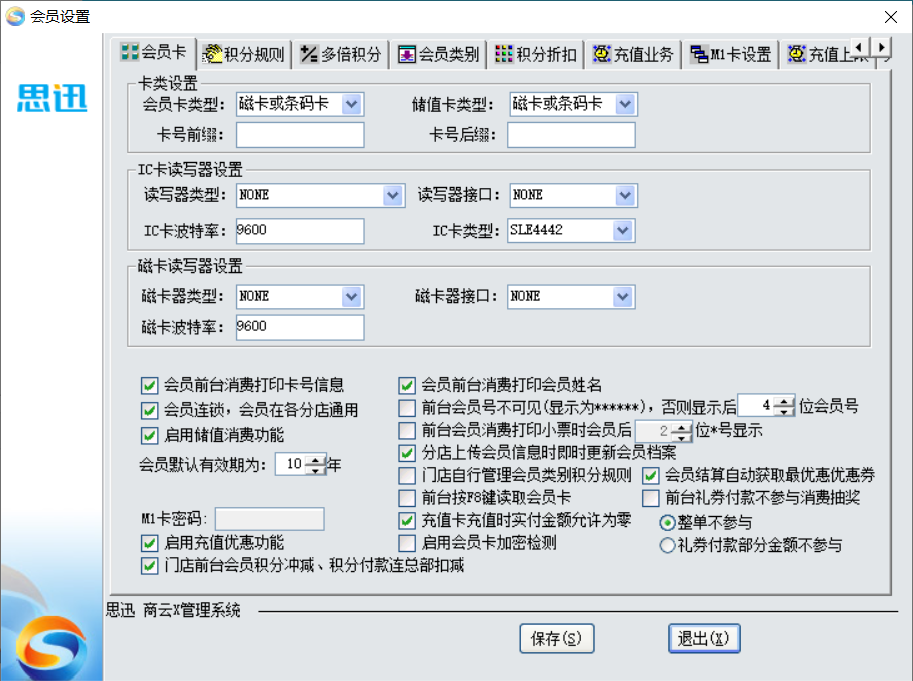
Task: Uncheck 会员前台消费打印卡号信息 checkbox
Action: tap(150, 384)
